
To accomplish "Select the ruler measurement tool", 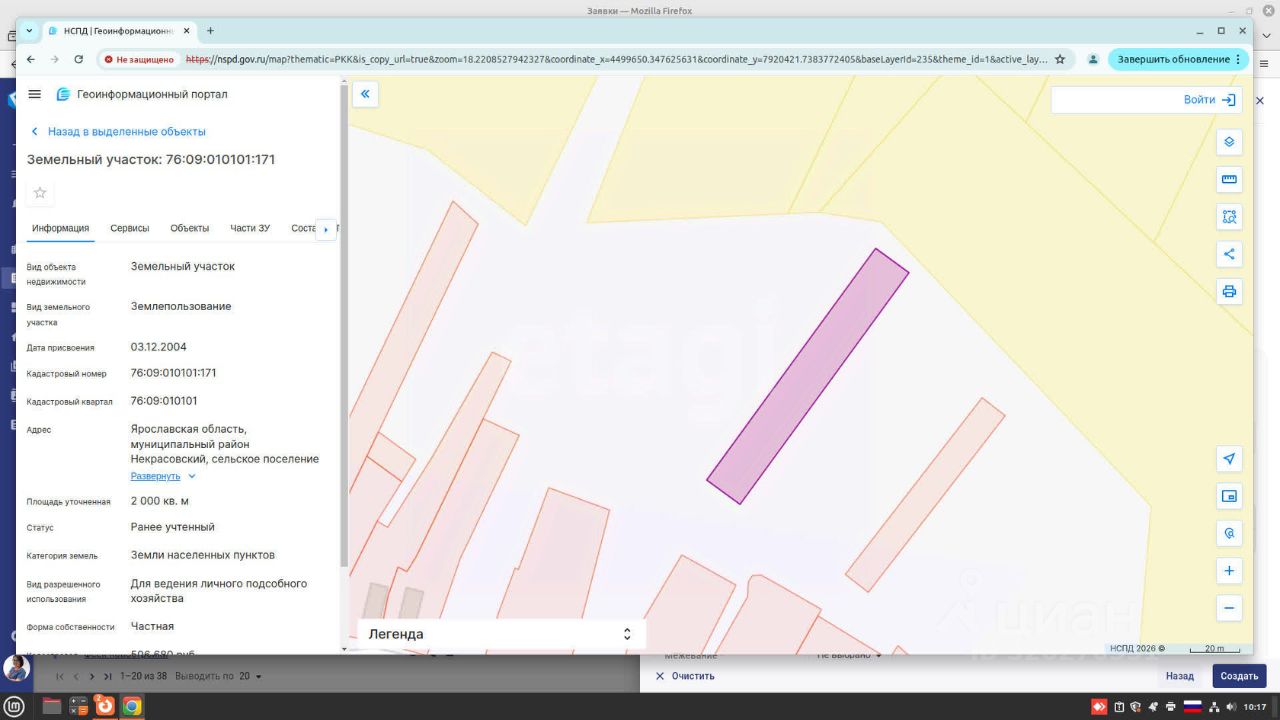I will pos(1229,180).
